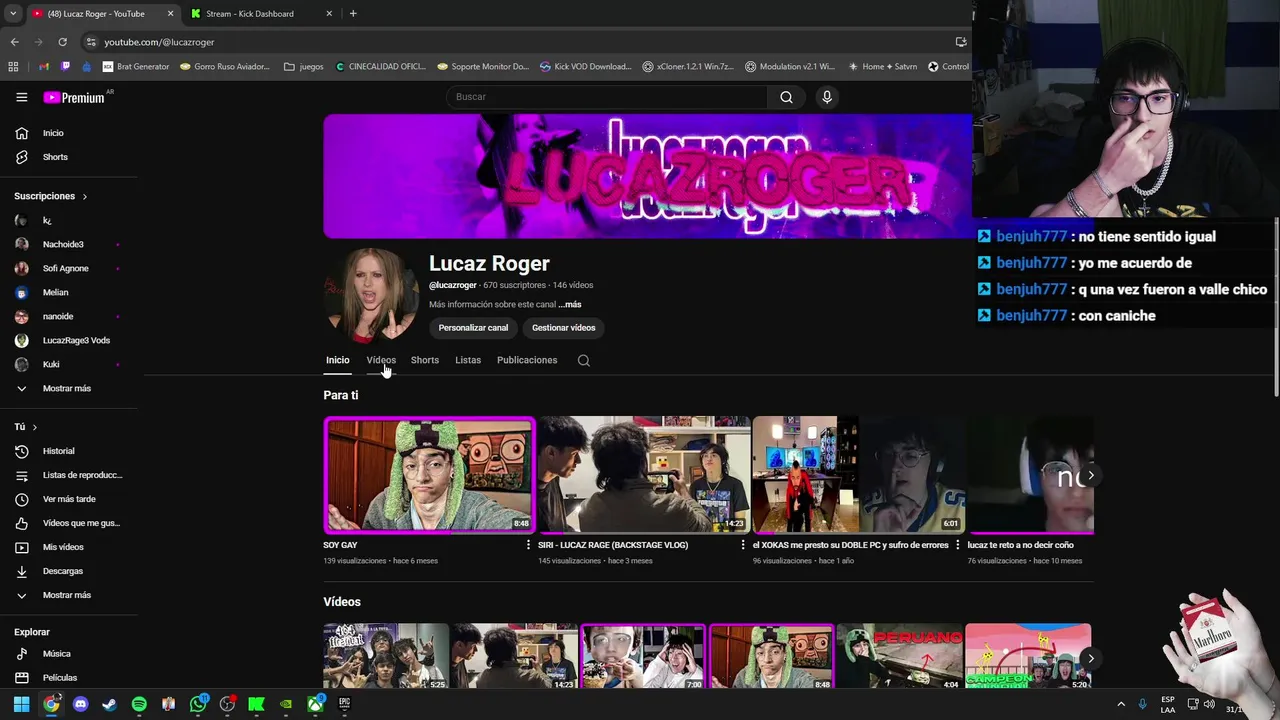Go back with browser back arrow
The width and height of the screenshot is (1280, 720).
[x=14, y=42]
